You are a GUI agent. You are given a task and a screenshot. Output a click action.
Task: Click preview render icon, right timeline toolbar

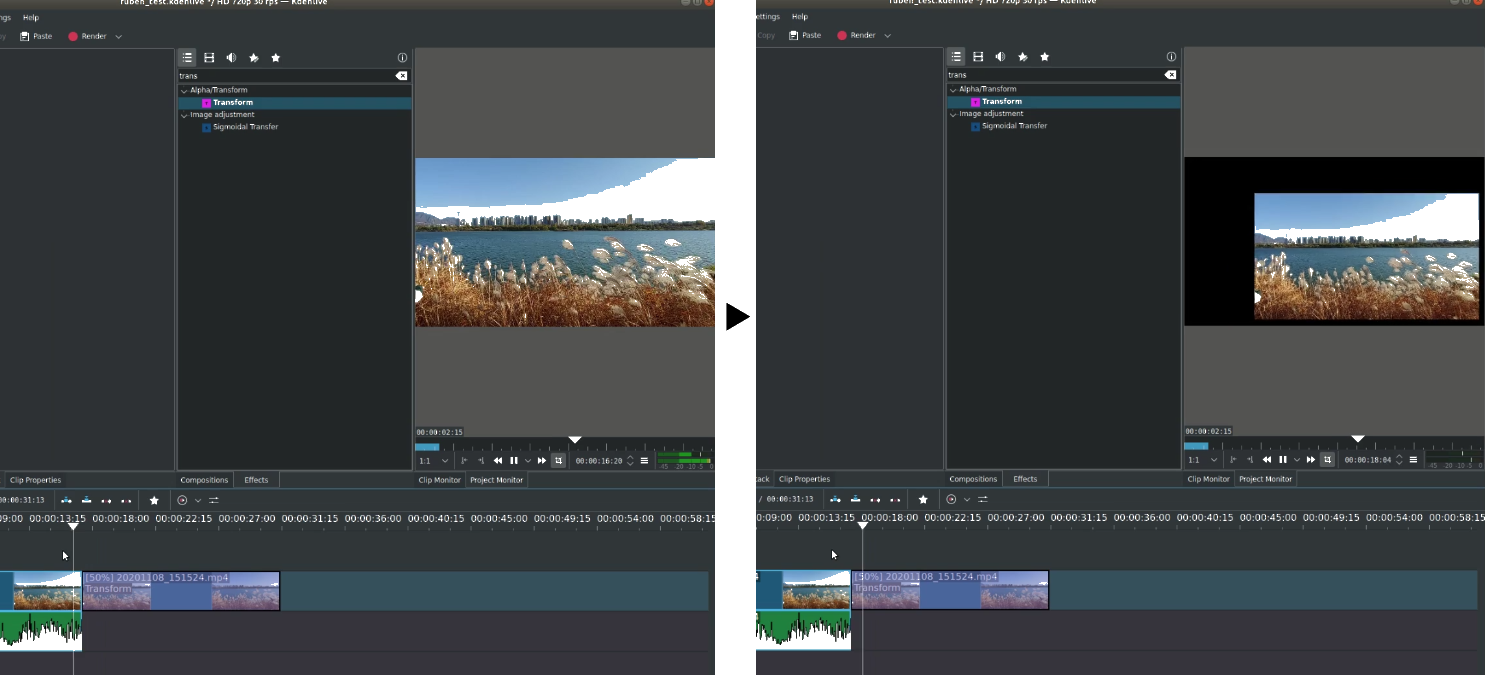coord(951,499)
